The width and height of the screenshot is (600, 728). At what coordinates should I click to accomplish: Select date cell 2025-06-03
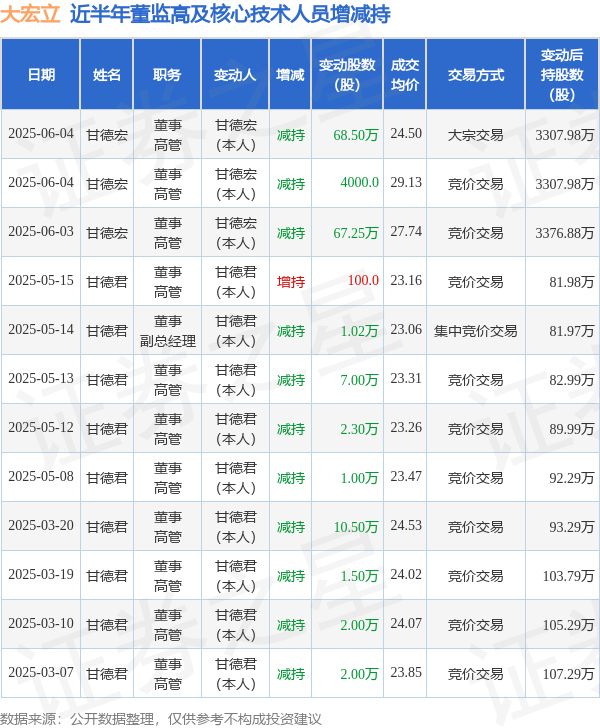pyautogui.click(x=41, y=232)
